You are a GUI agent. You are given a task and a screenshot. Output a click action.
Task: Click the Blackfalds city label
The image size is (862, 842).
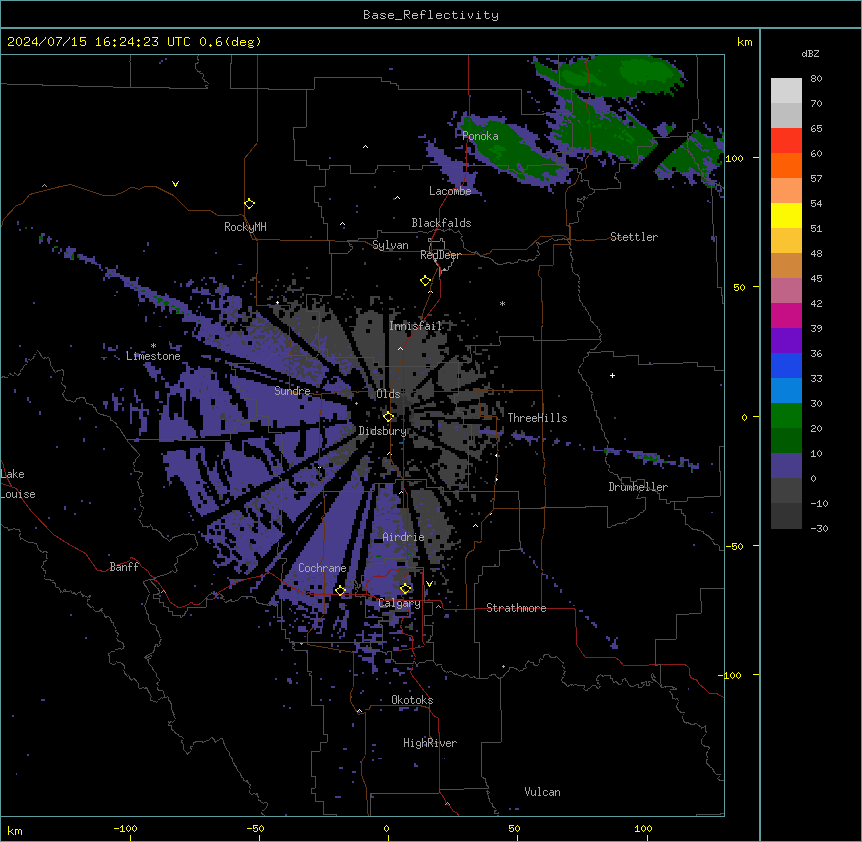(441, 223)
